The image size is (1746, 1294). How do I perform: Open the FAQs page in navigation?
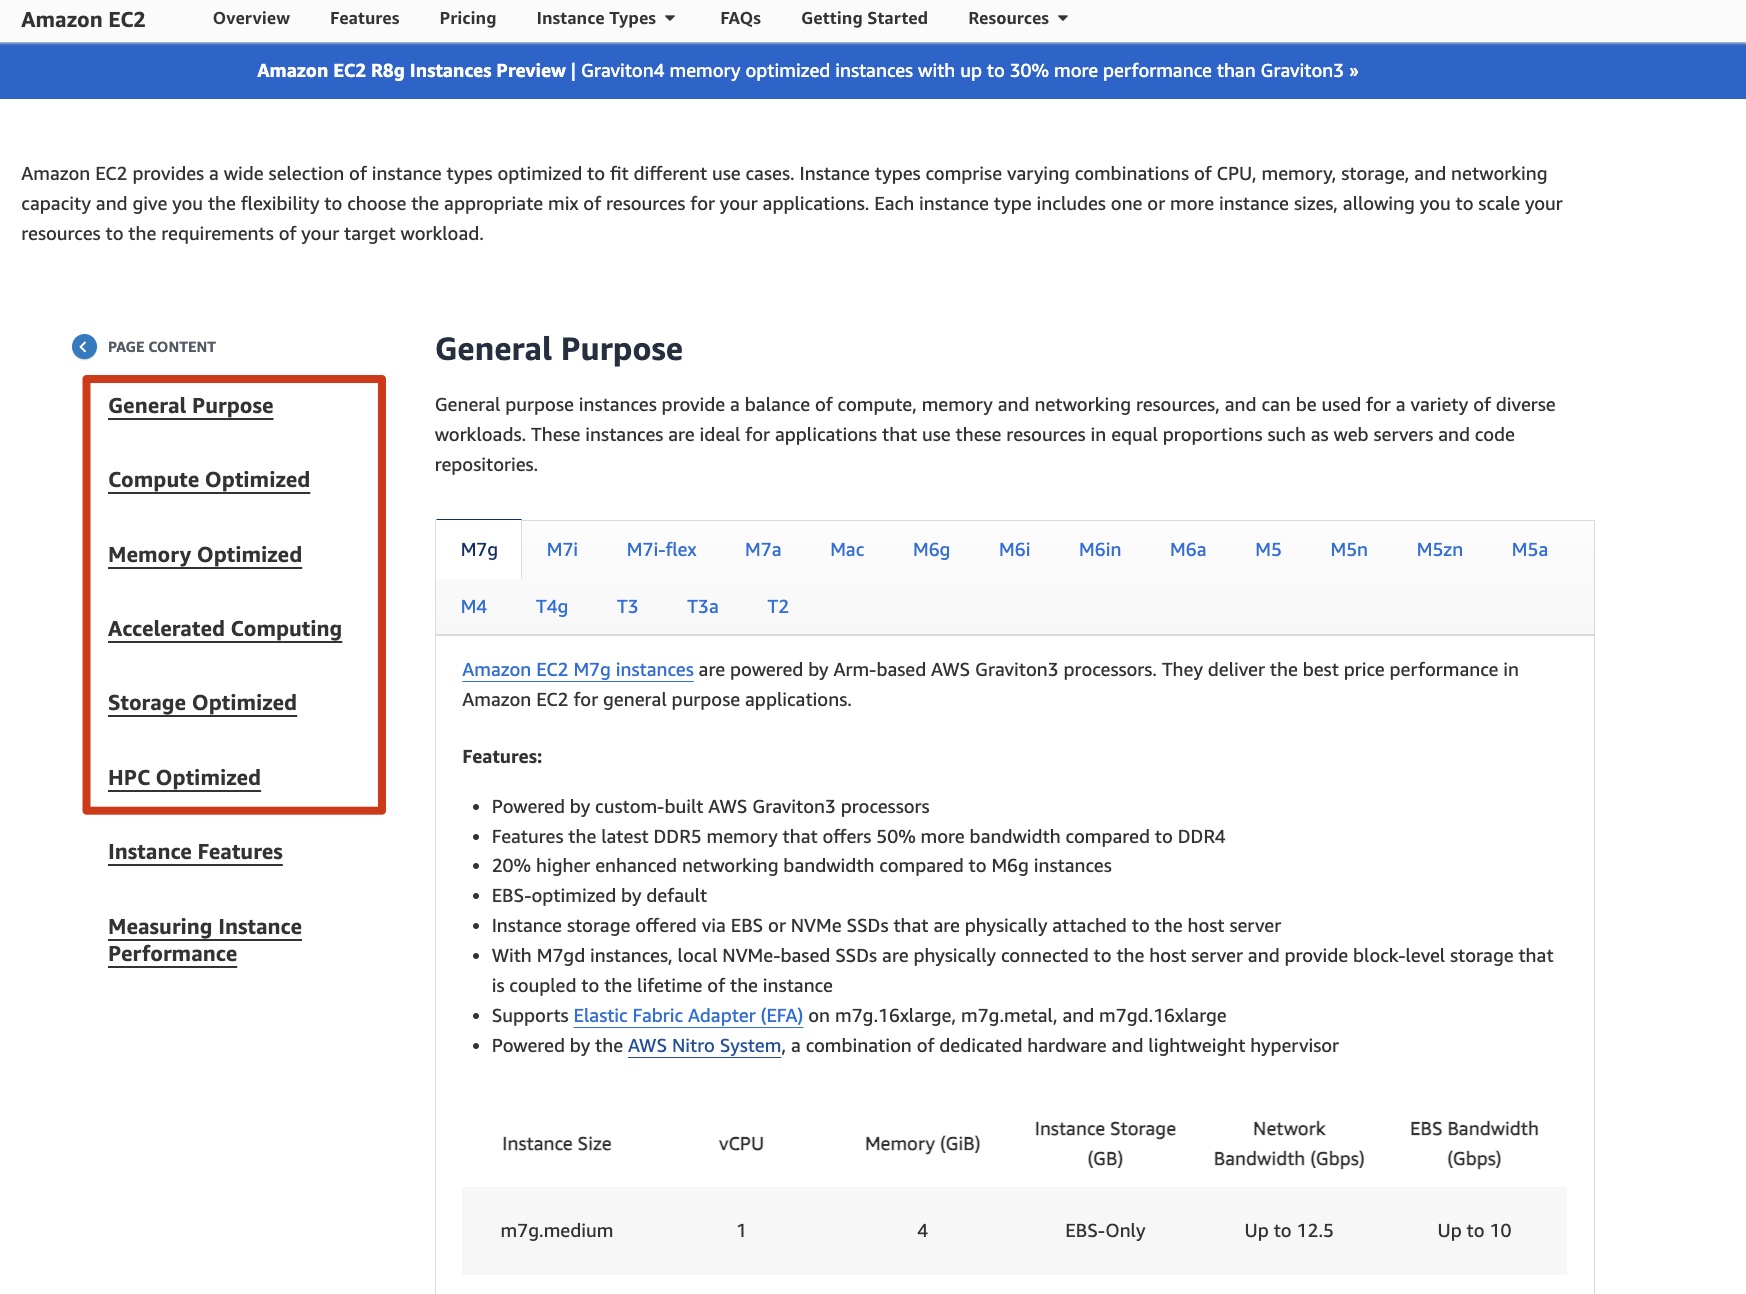[x=740, y=18]
